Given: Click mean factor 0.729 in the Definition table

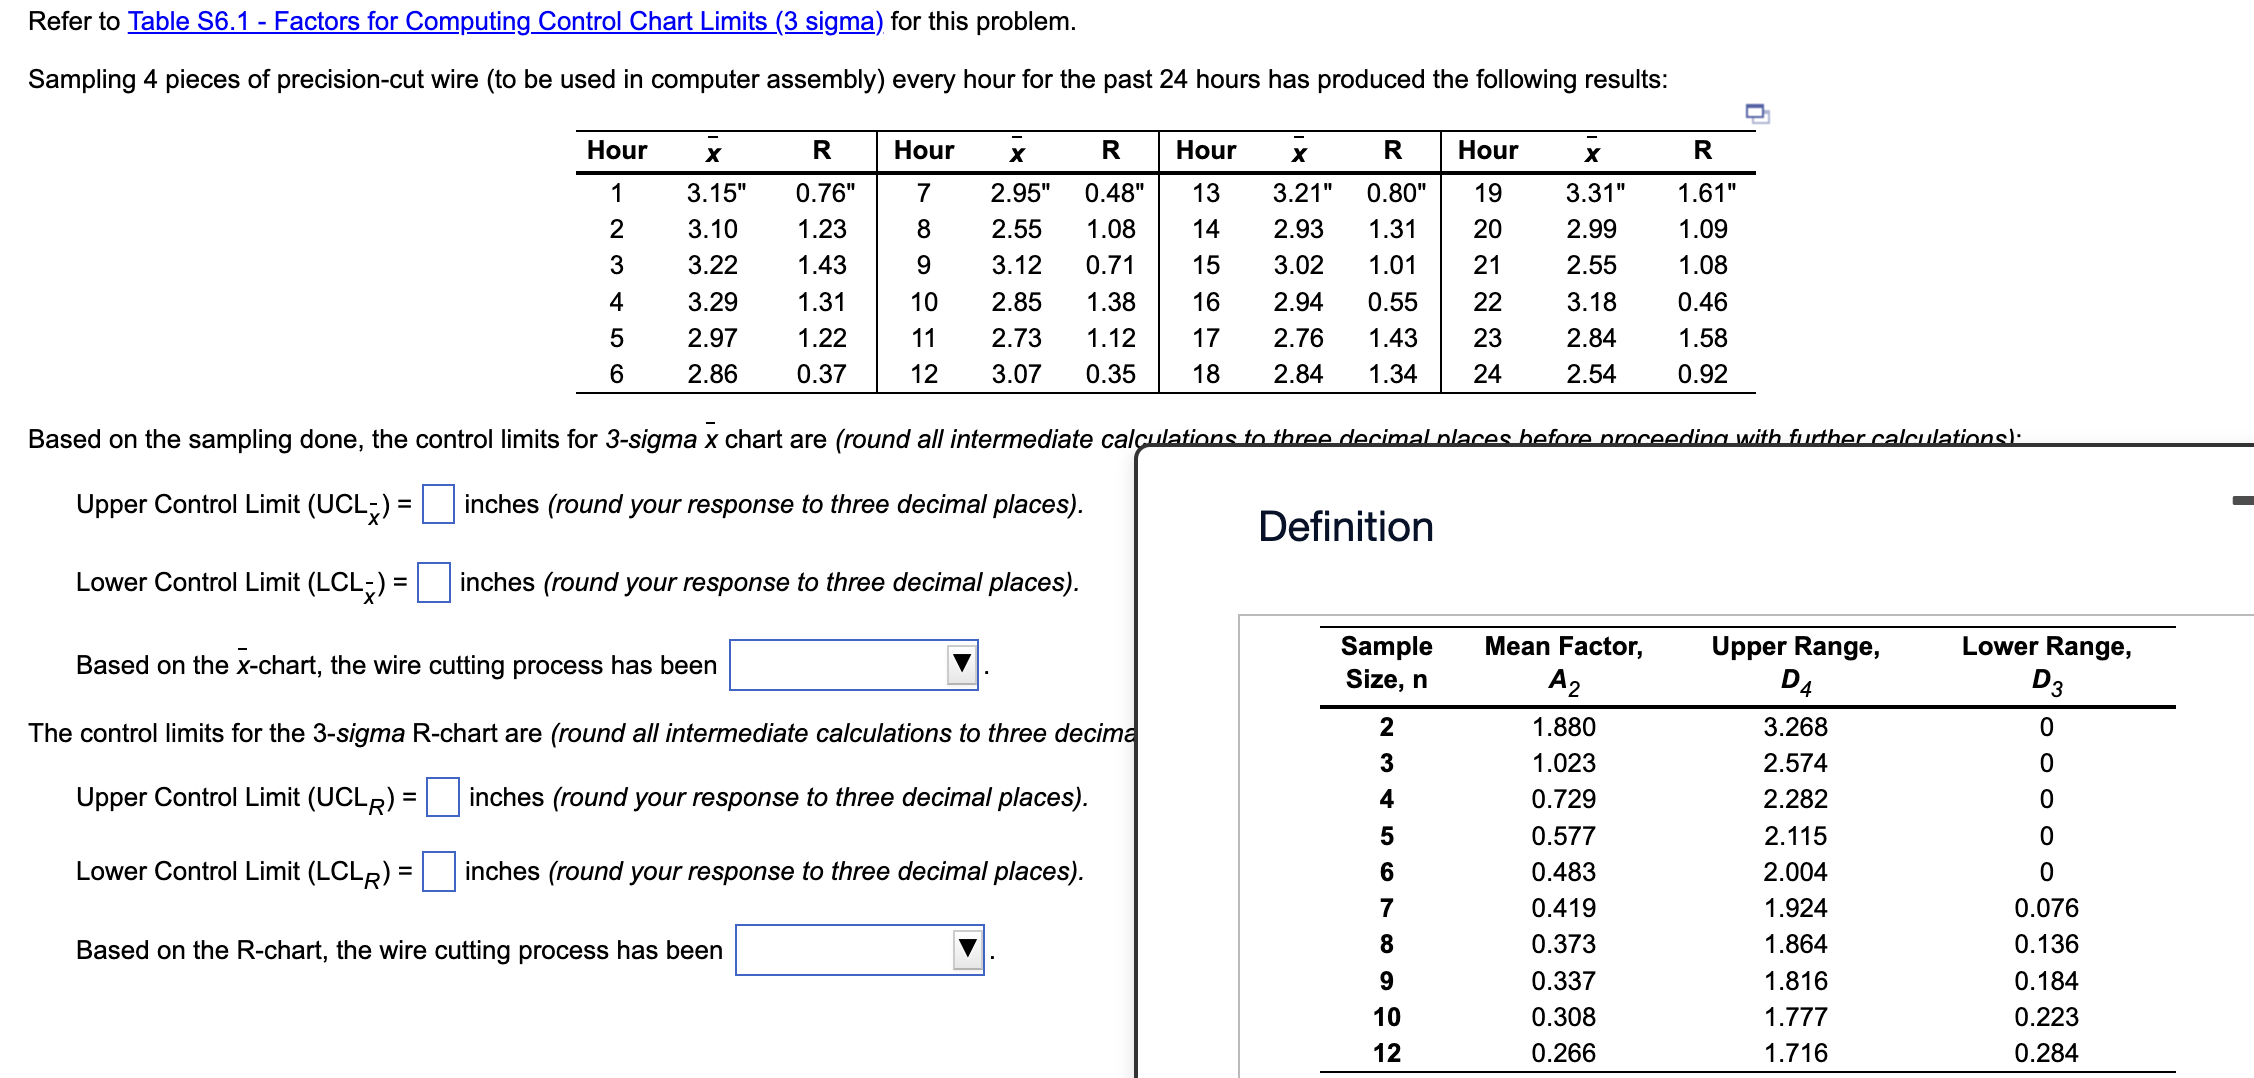Looking at the screenshot, I should coord(1563,798).
